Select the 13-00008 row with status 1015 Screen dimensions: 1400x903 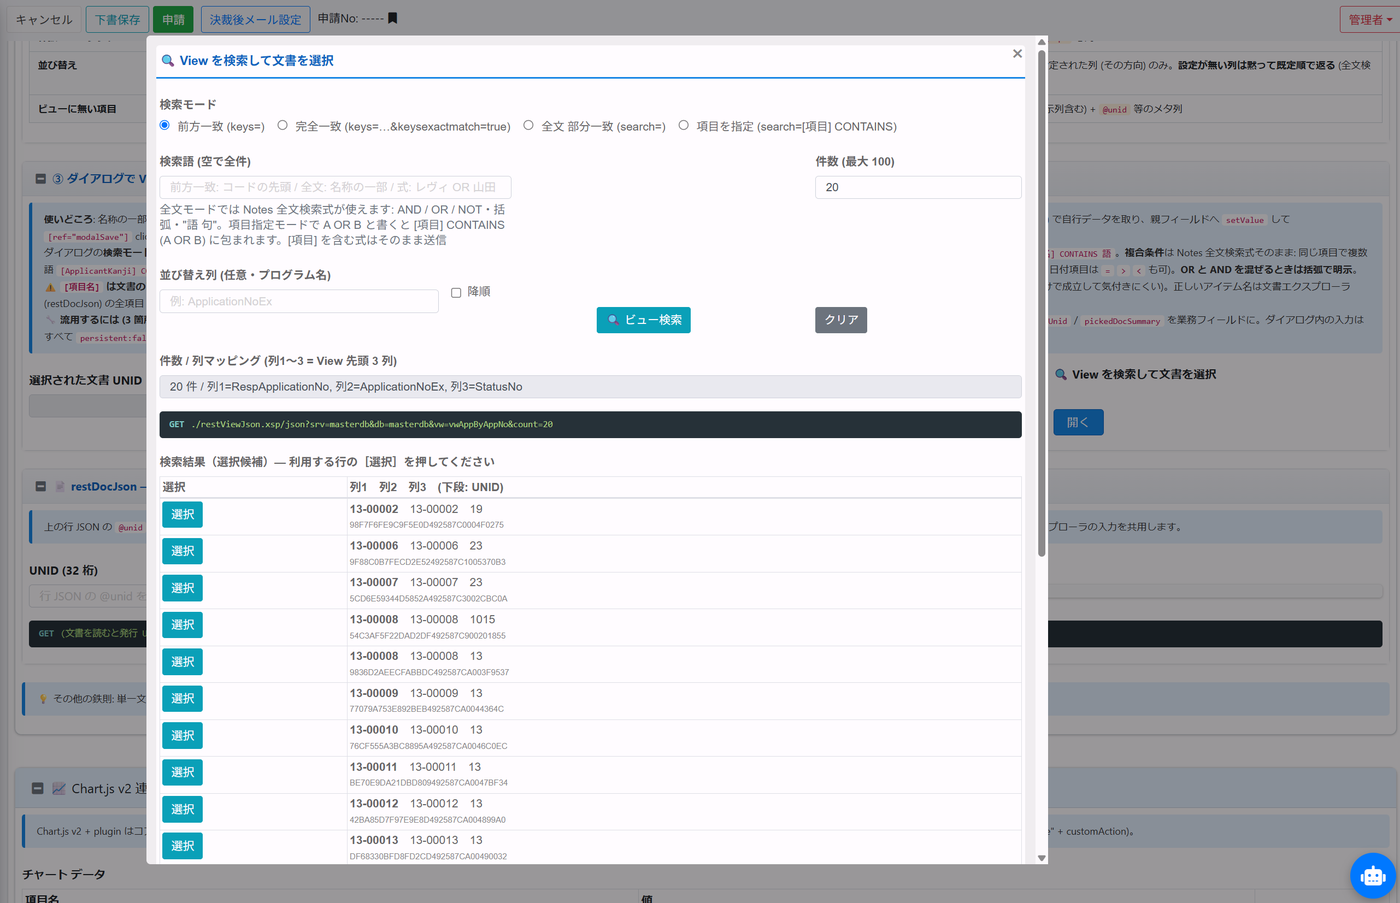(182, 625)
